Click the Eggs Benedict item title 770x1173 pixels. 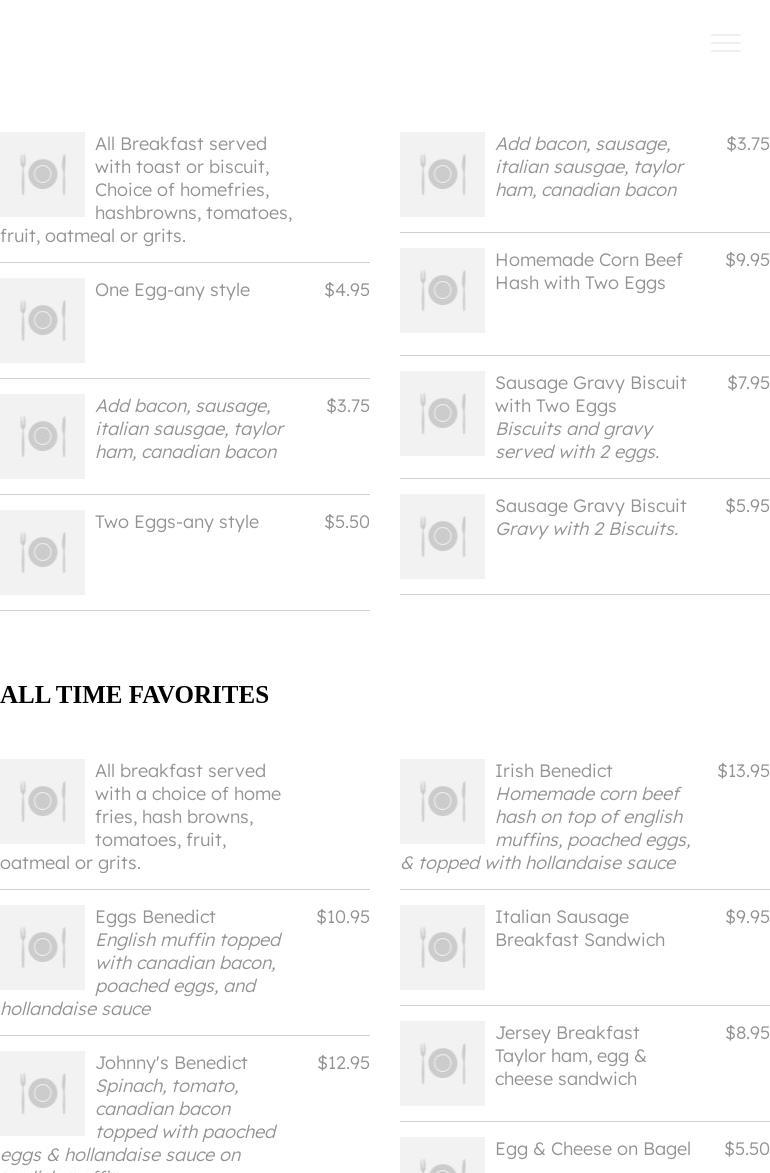coord(155,917)
